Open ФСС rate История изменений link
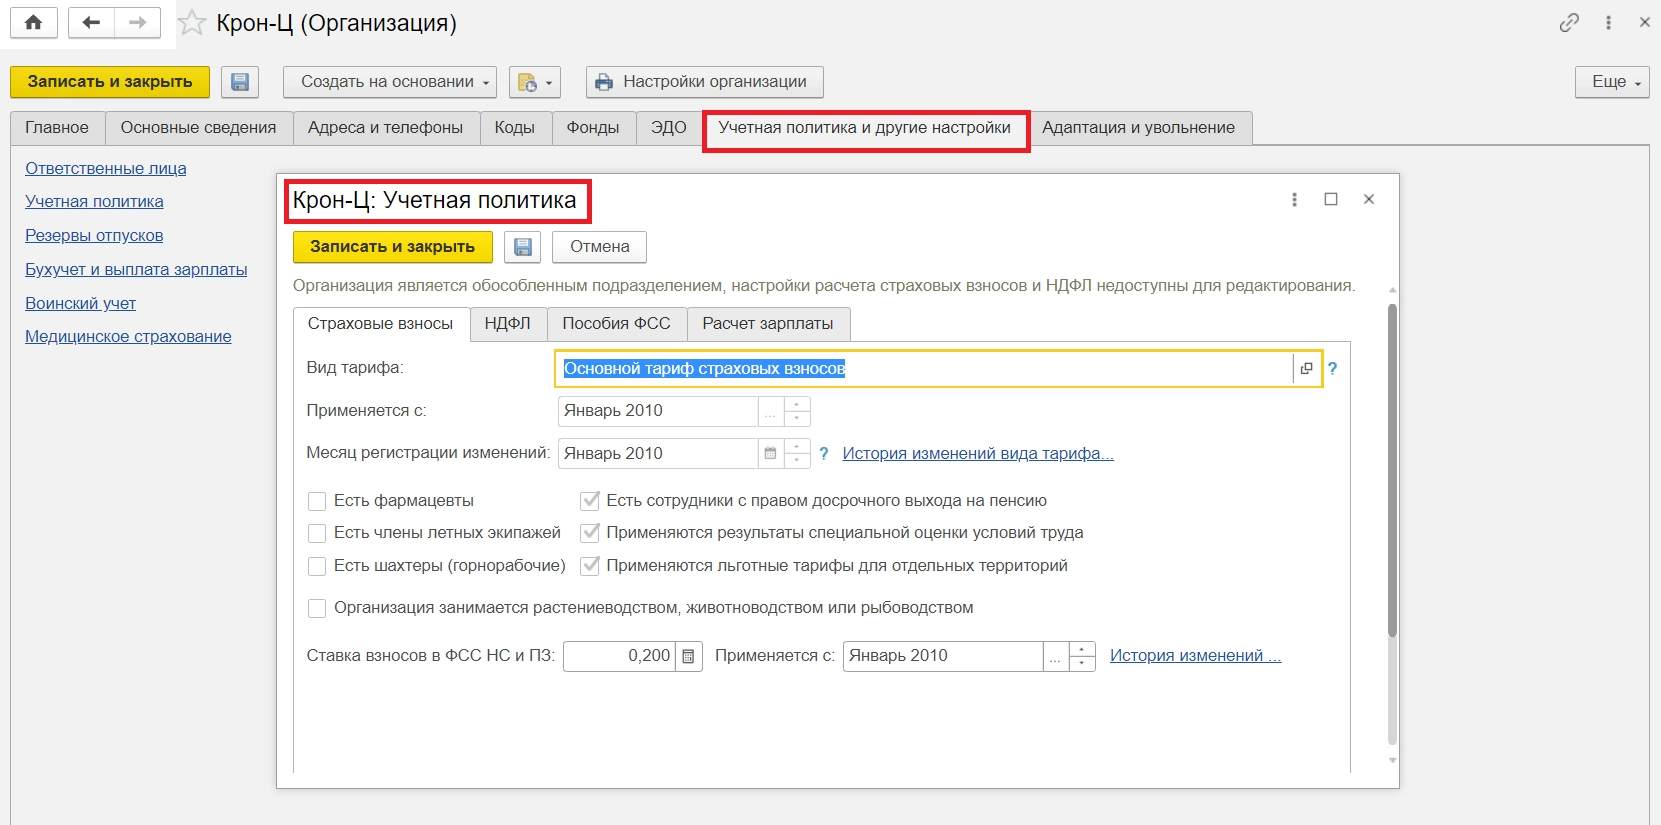 coord(1195,656)
